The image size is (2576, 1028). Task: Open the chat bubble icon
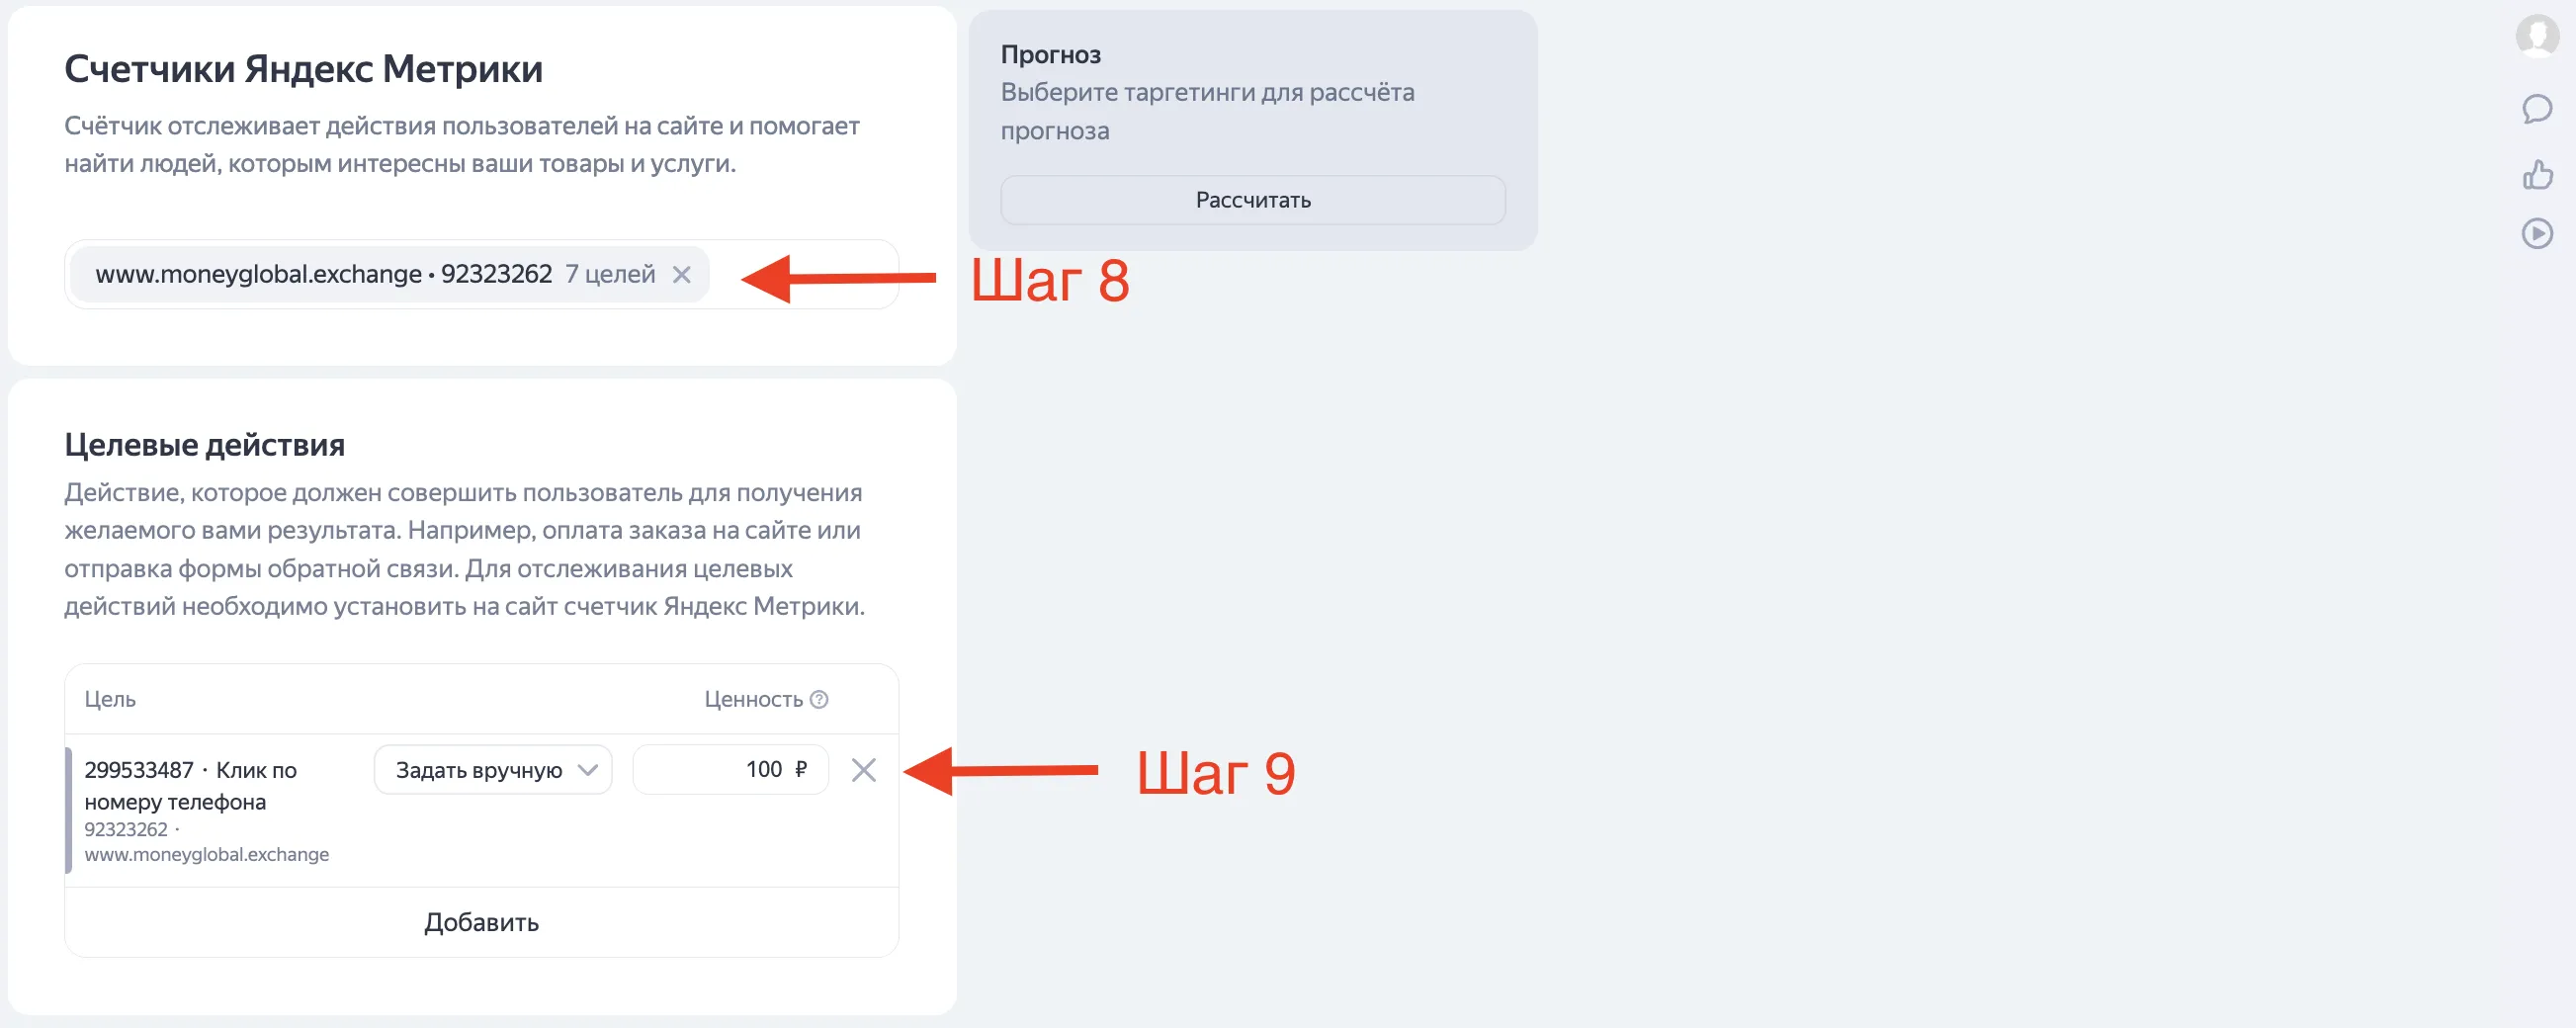(2536, 108)
